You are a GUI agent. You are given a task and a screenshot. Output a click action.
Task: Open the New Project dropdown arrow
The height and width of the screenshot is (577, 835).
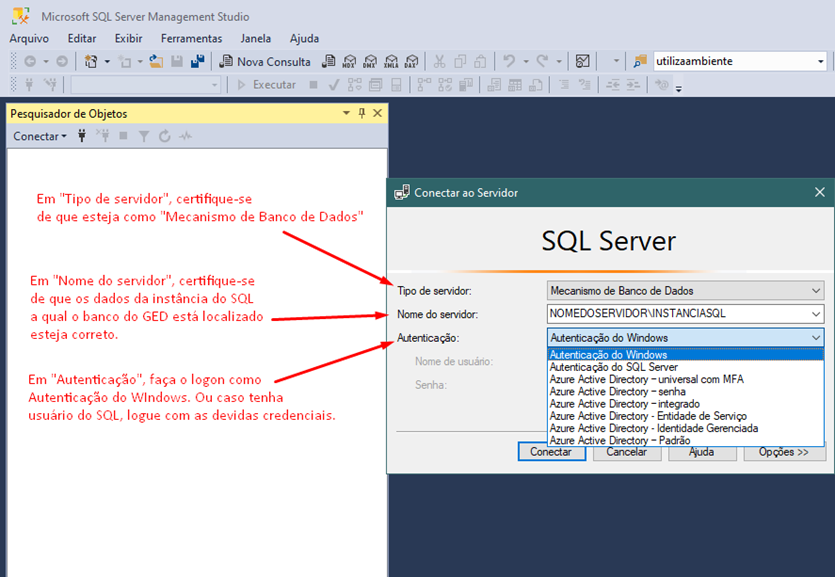(x=107, y=62)
